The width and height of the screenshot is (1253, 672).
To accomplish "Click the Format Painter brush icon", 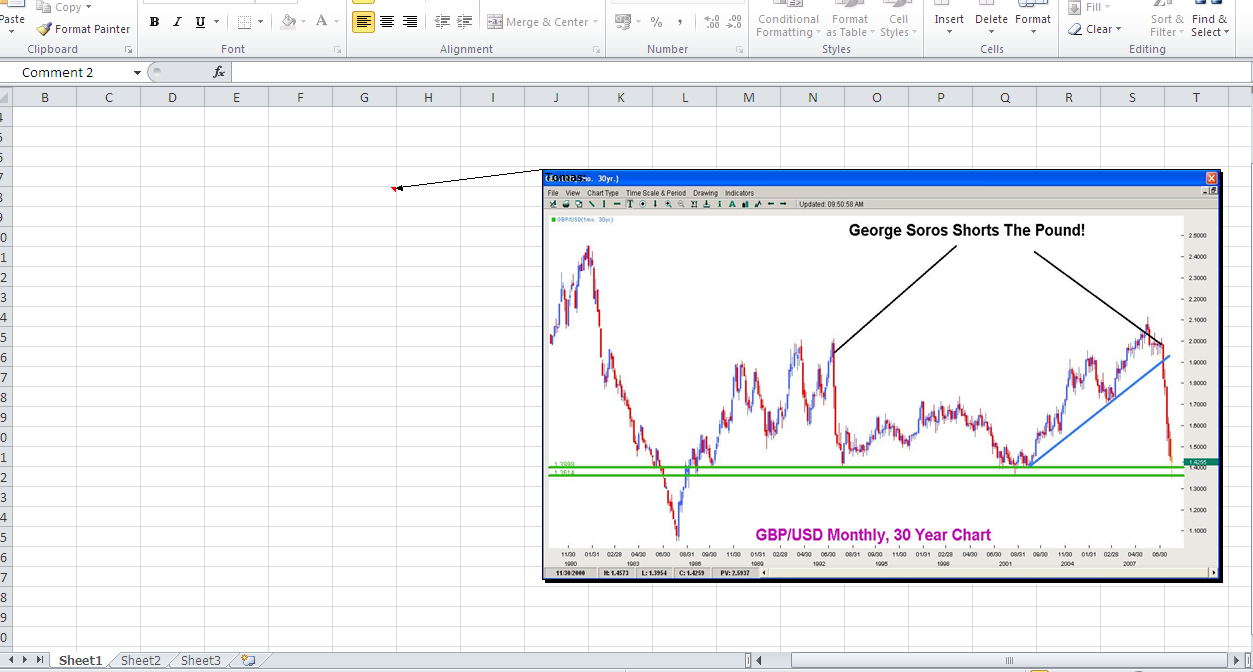I will coord(44,29).
